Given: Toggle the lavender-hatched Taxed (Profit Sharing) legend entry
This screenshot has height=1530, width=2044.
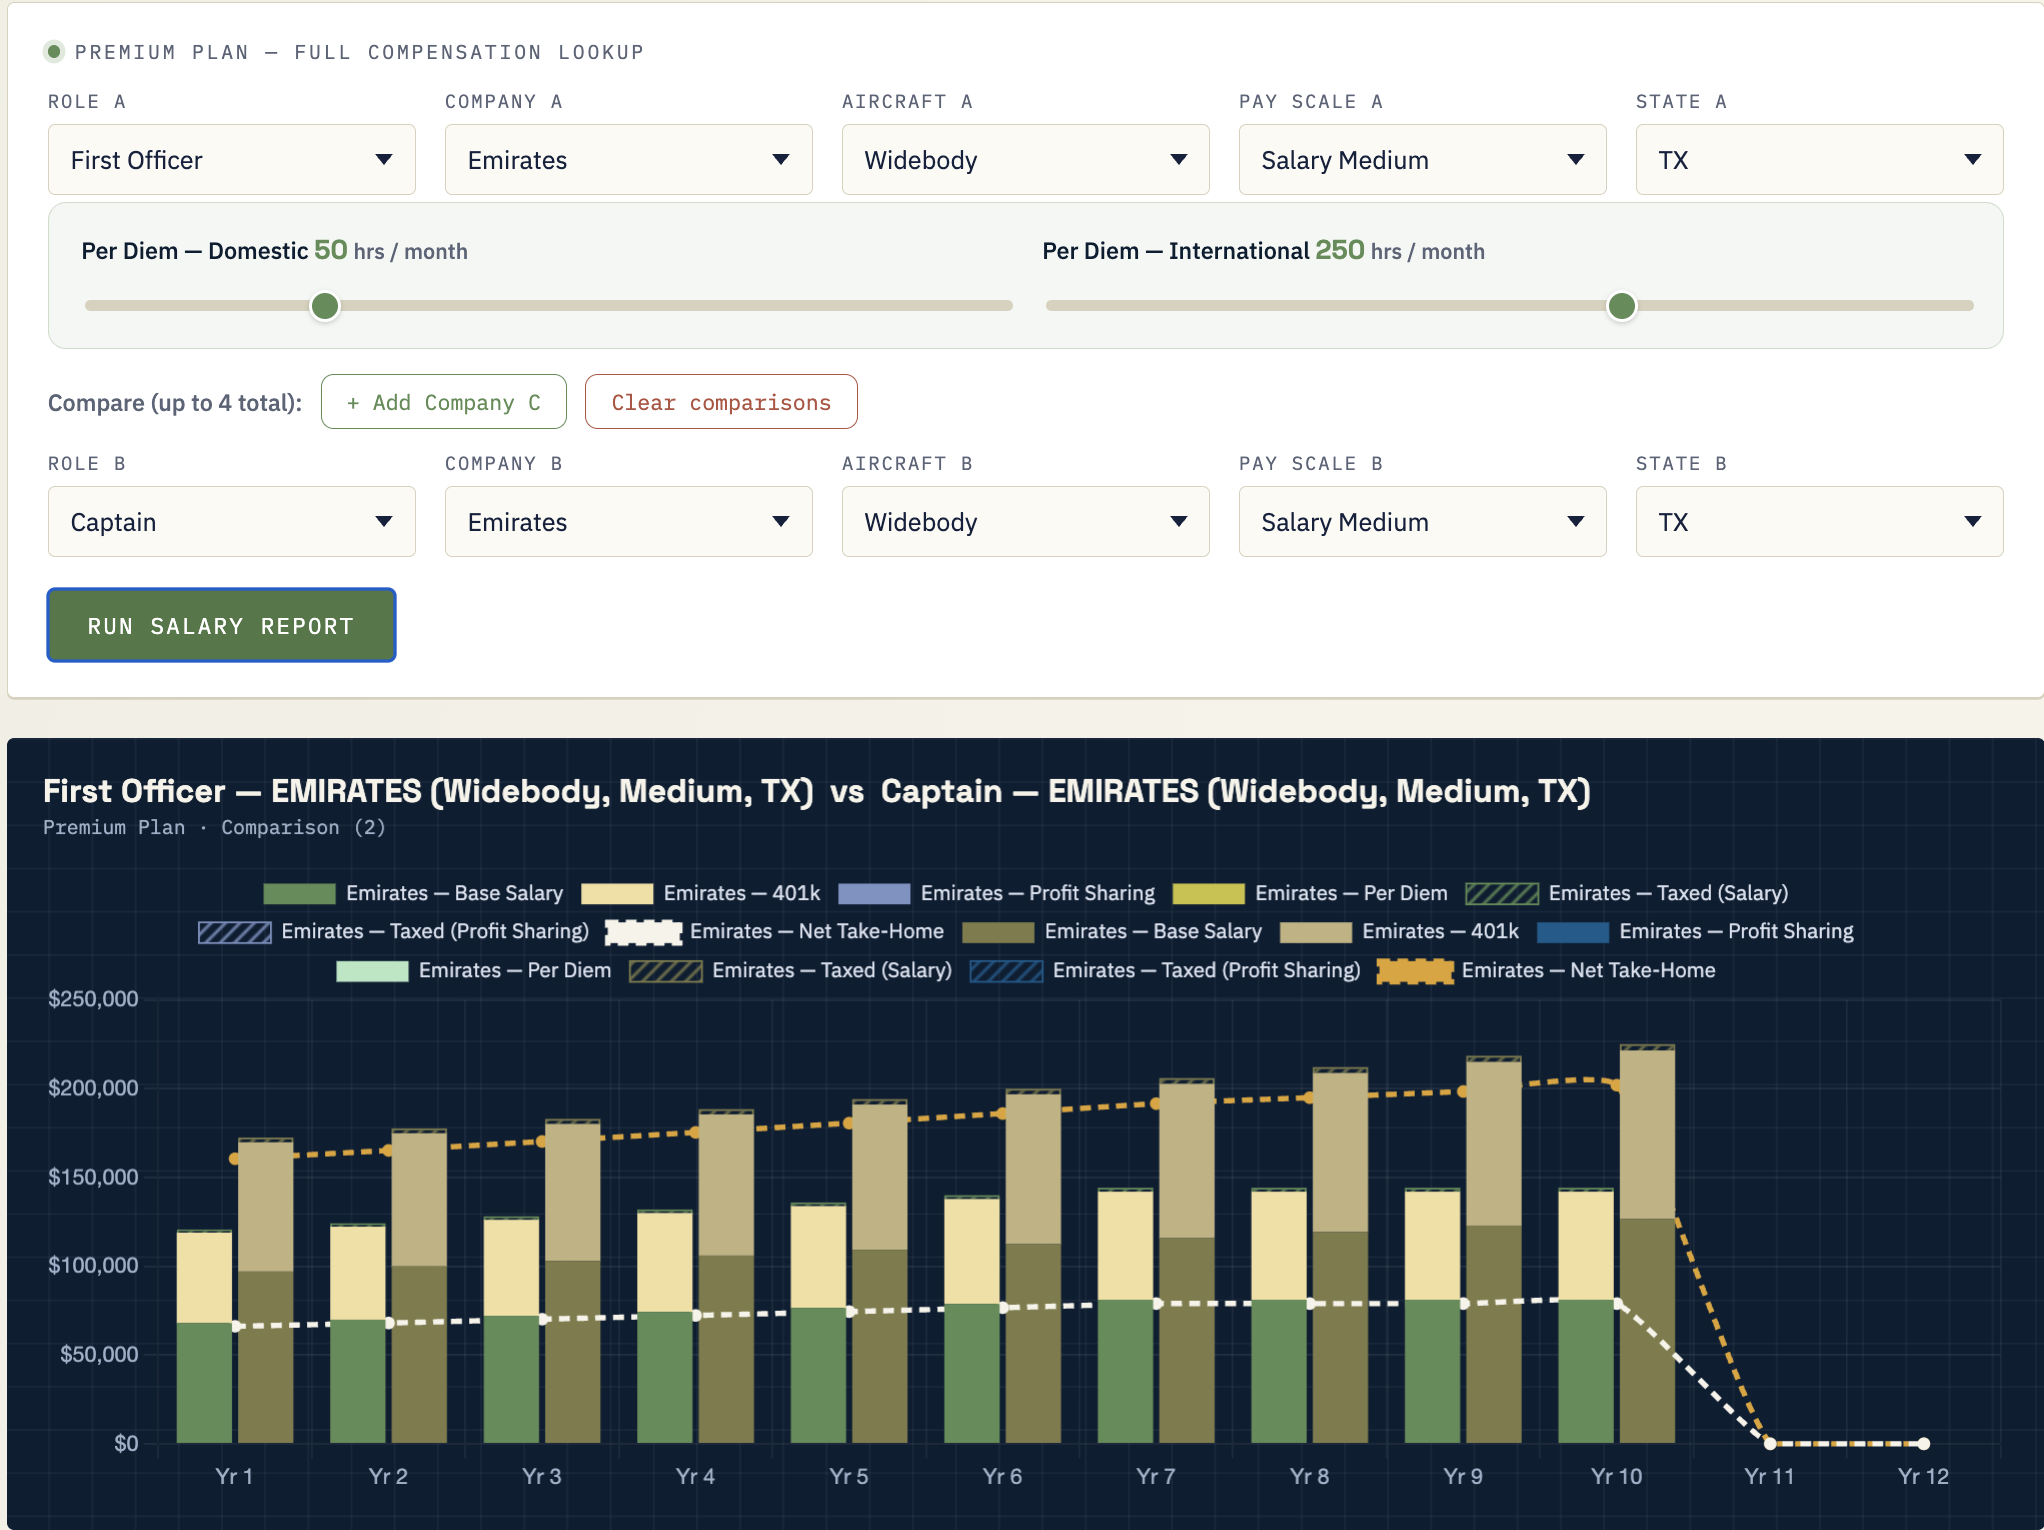Looking at the screenshot, I should [x=394, y=932].
